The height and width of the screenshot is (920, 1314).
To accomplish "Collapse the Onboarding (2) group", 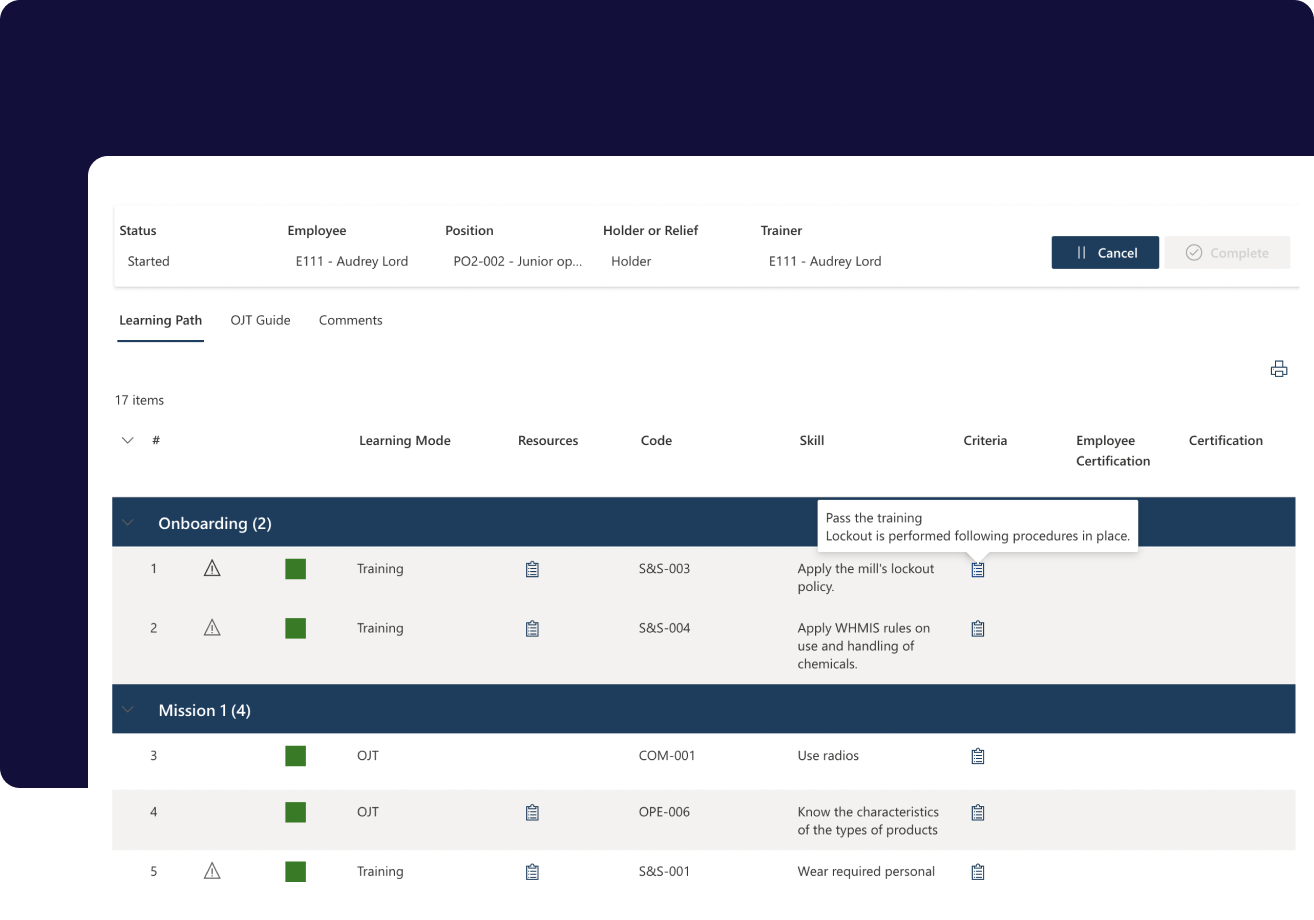I will click(127, 522).
